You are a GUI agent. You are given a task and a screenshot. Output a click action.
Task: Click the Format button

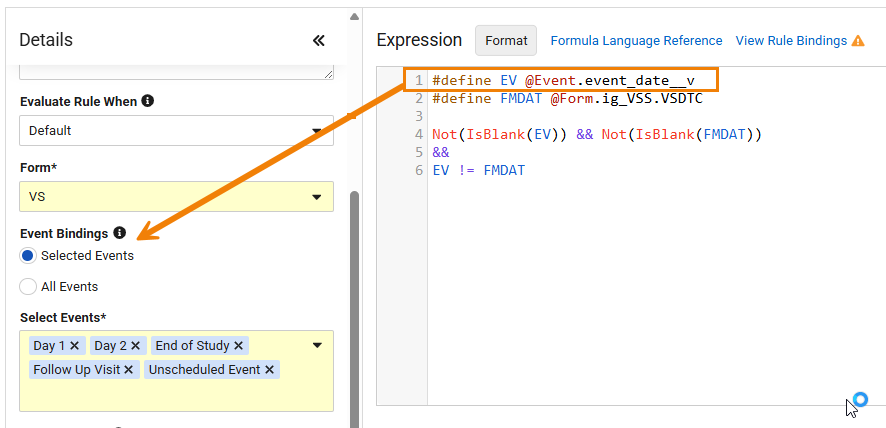click(506, 41)
